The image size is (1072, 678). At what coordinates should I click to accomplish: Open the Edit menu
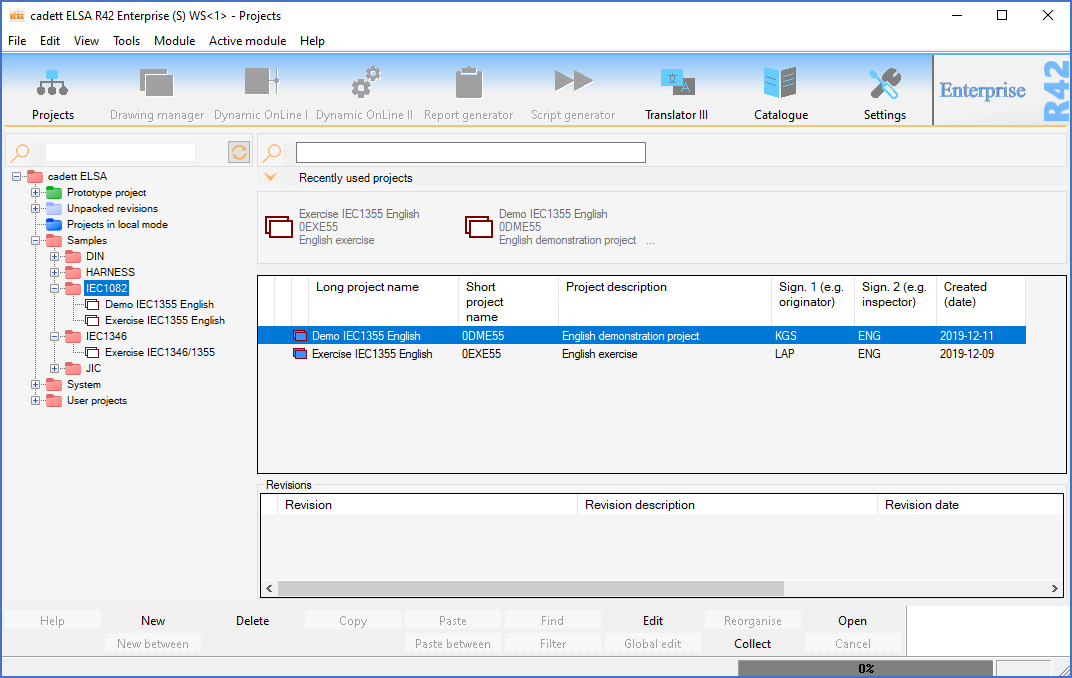click(x=50, y=41)
